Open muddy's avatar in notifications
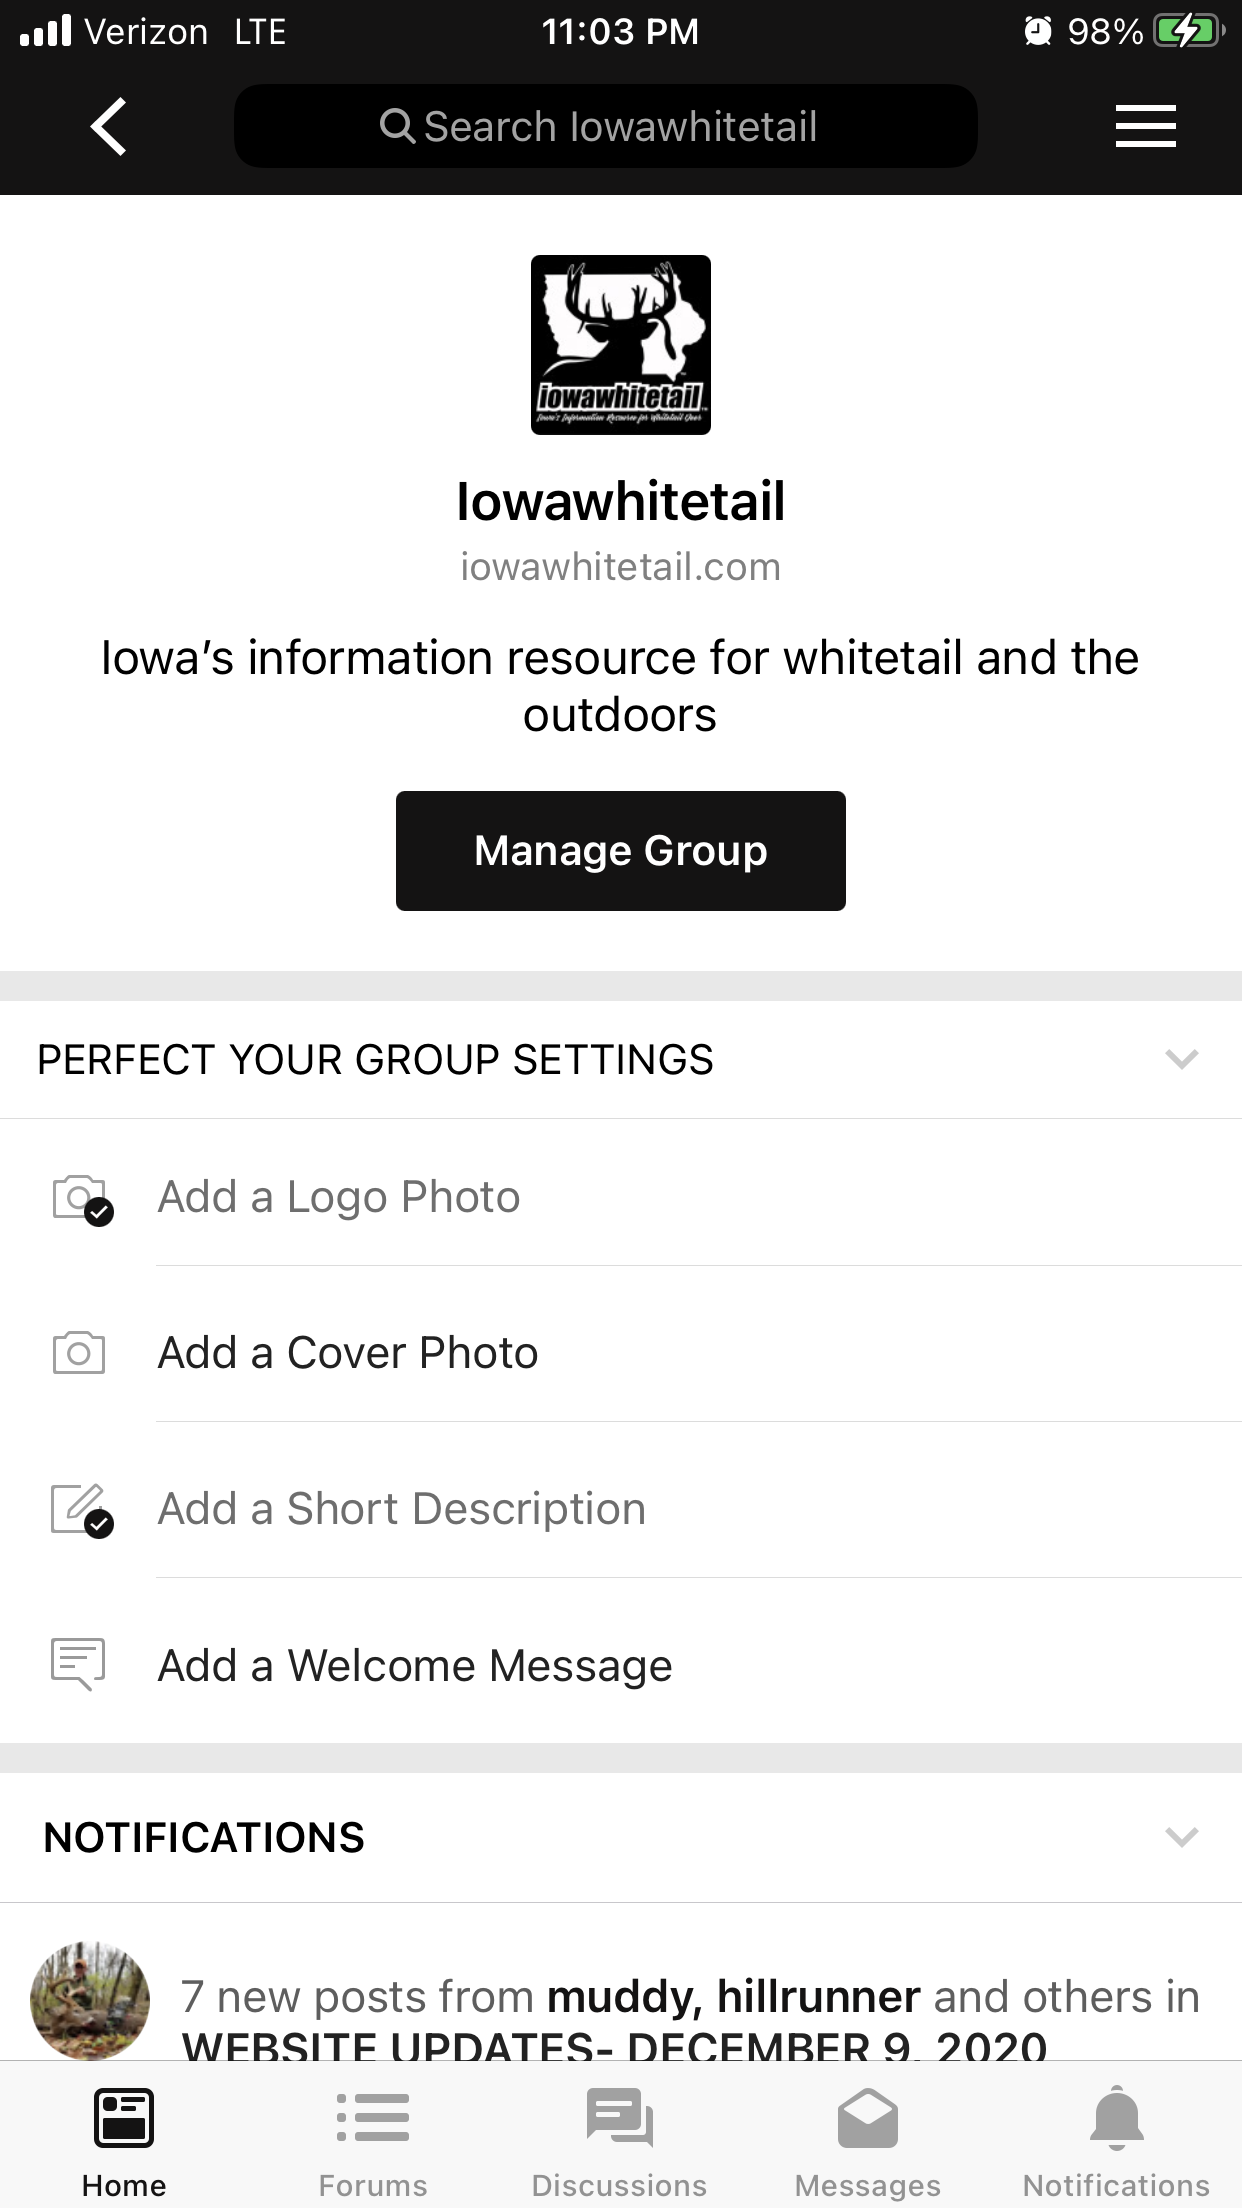The image size is (1242, 2208). 90,2000
